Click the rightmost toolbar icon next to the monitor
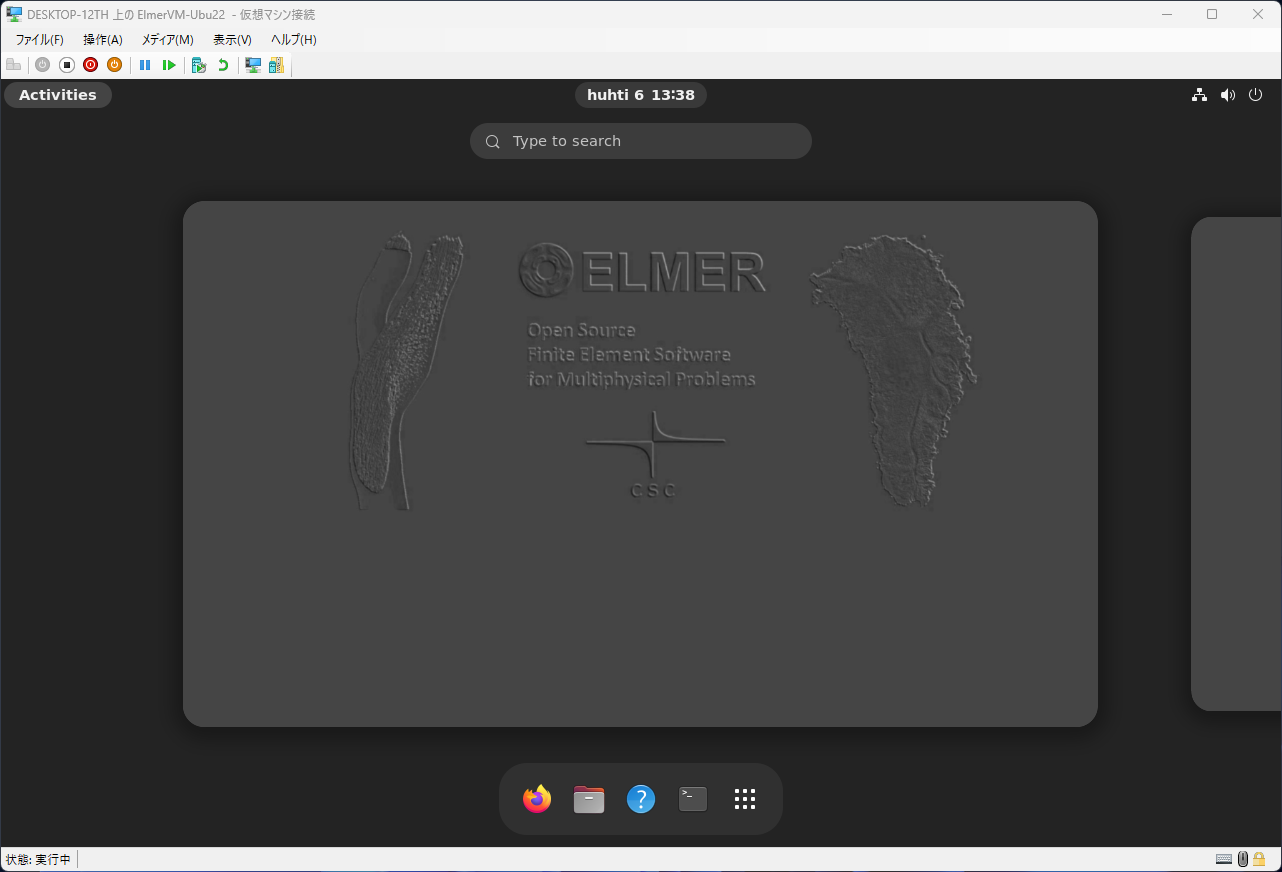This screenshot has width=1282, height=872. [x=276, y=65]
